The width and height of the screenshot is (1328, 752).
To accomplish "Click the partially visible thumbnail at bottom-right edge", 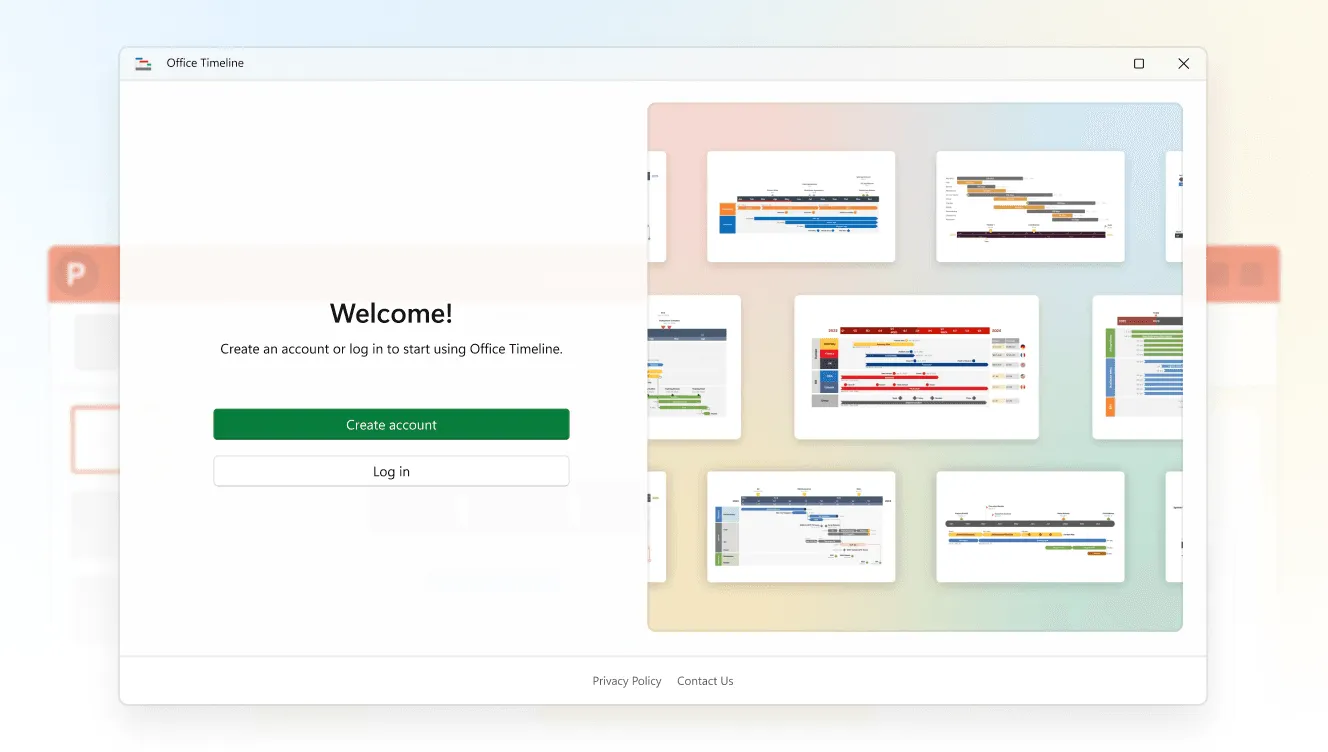I will [1174, 527].
